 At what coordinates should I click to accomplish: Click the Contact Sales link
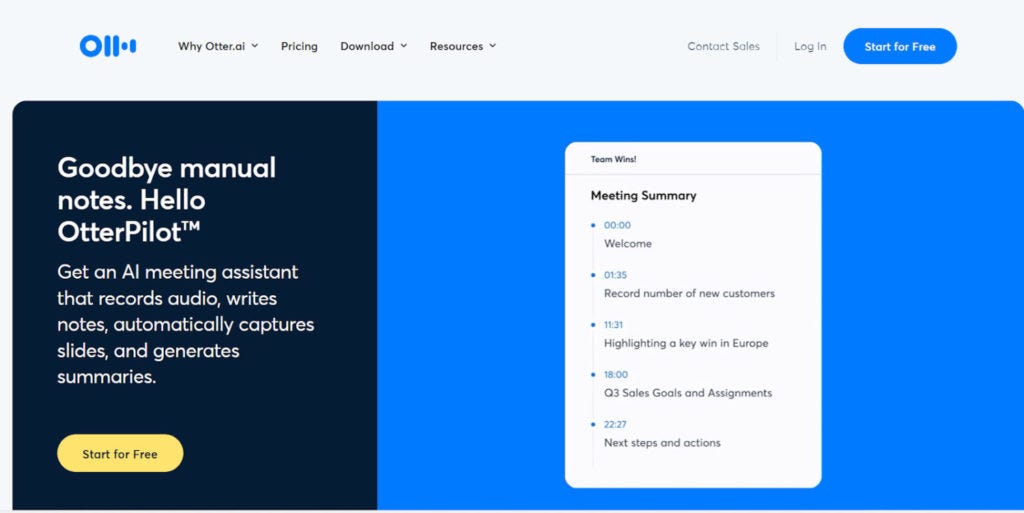[724, 46]
